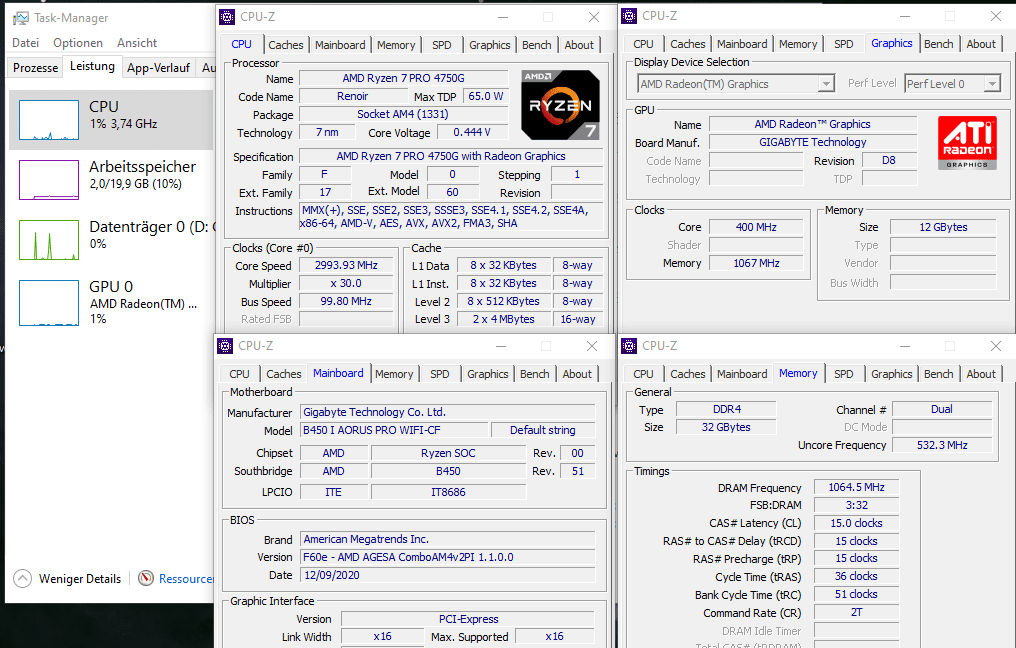
Task: Switch to the Prozesse tab
Action: point(36,67)
